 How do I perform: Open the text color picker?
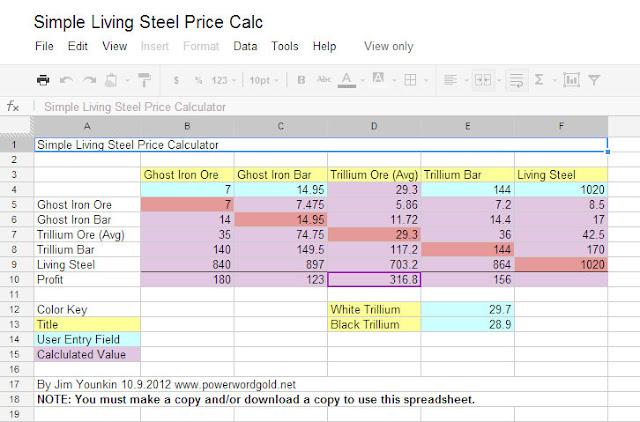coord(349,80)
